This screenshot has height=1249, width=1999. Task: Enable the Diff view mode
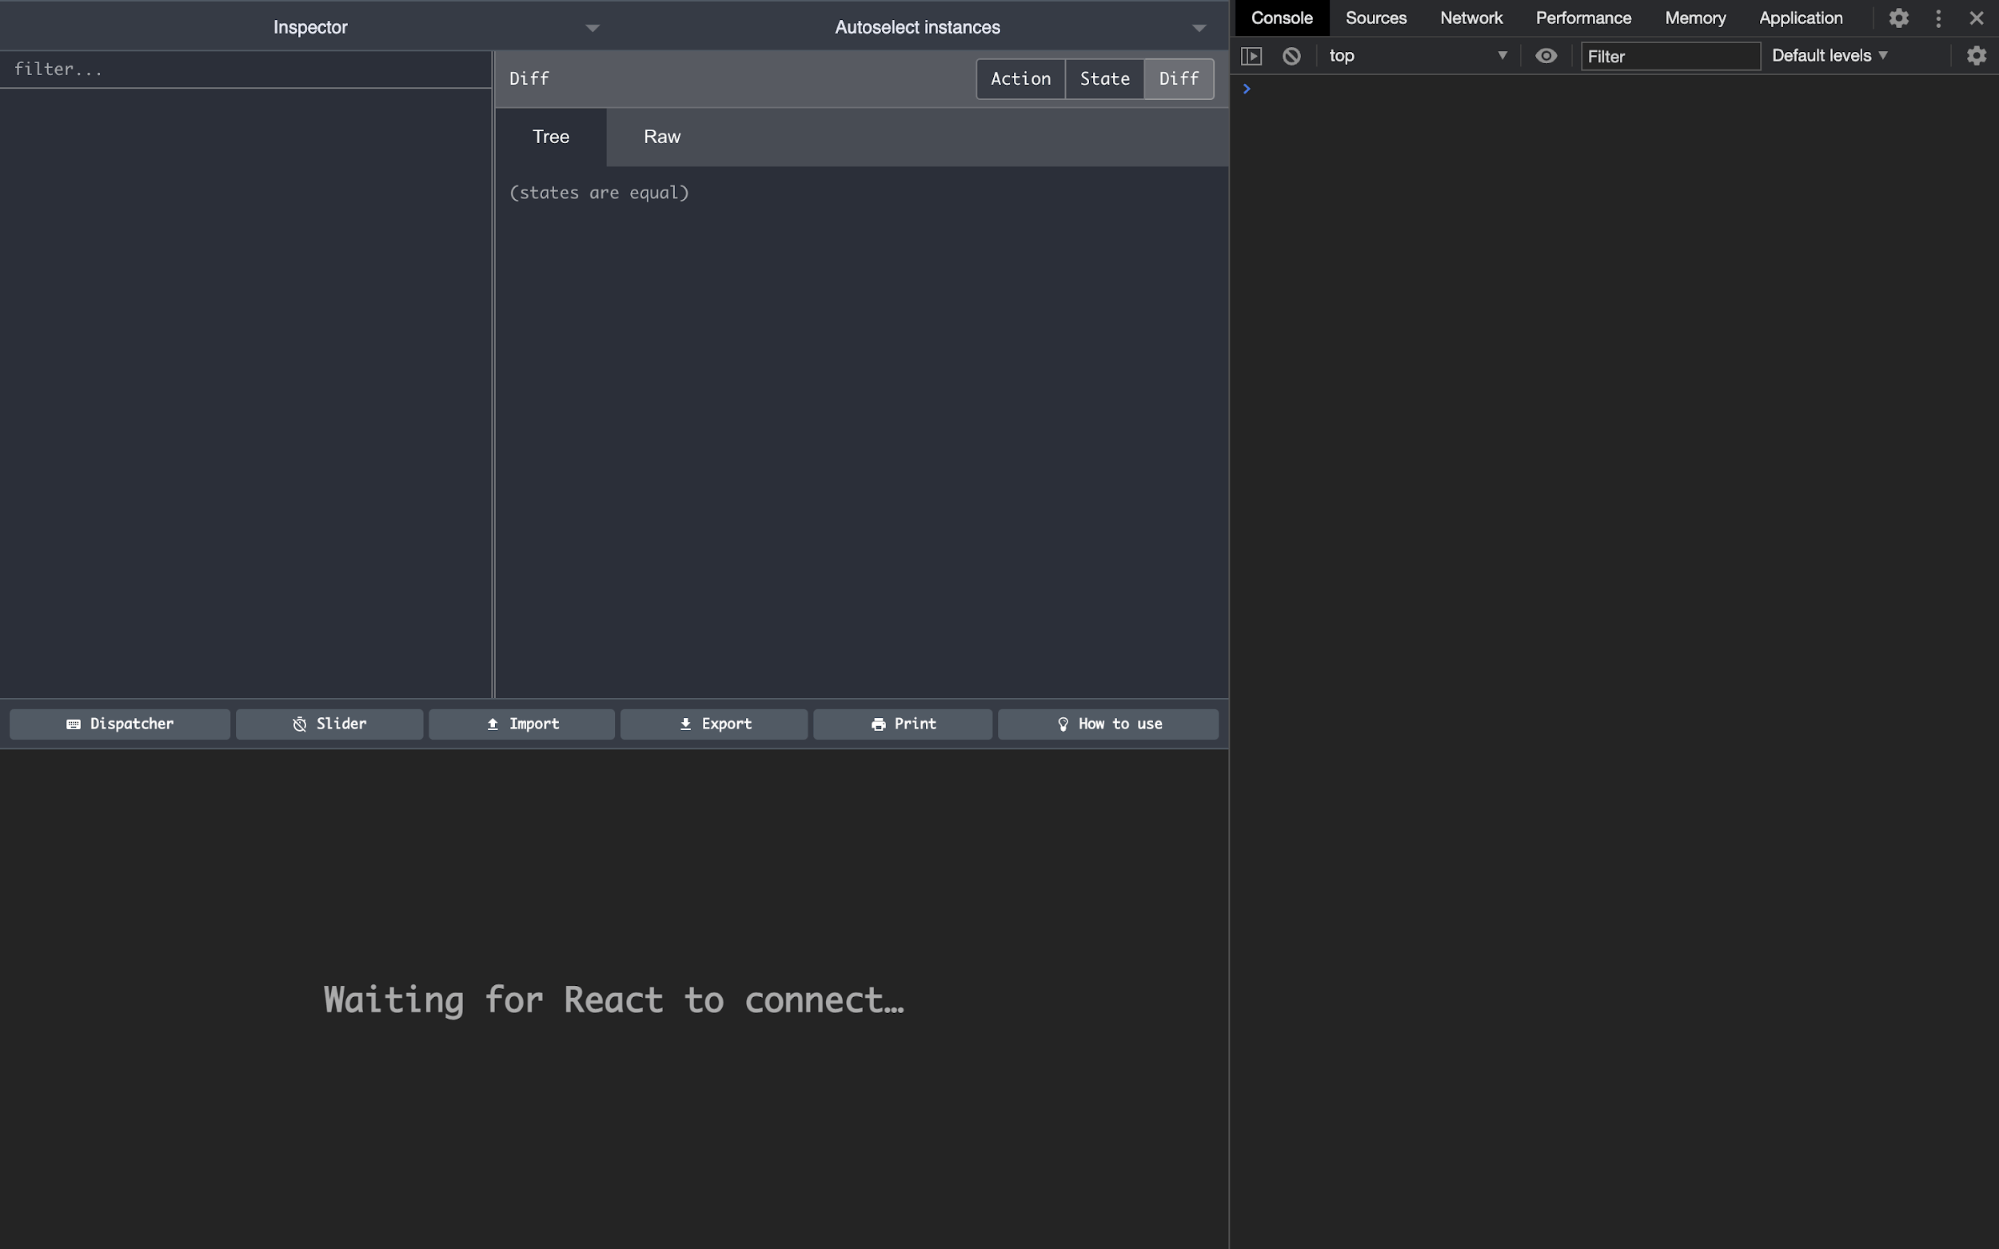(1178, 78)
